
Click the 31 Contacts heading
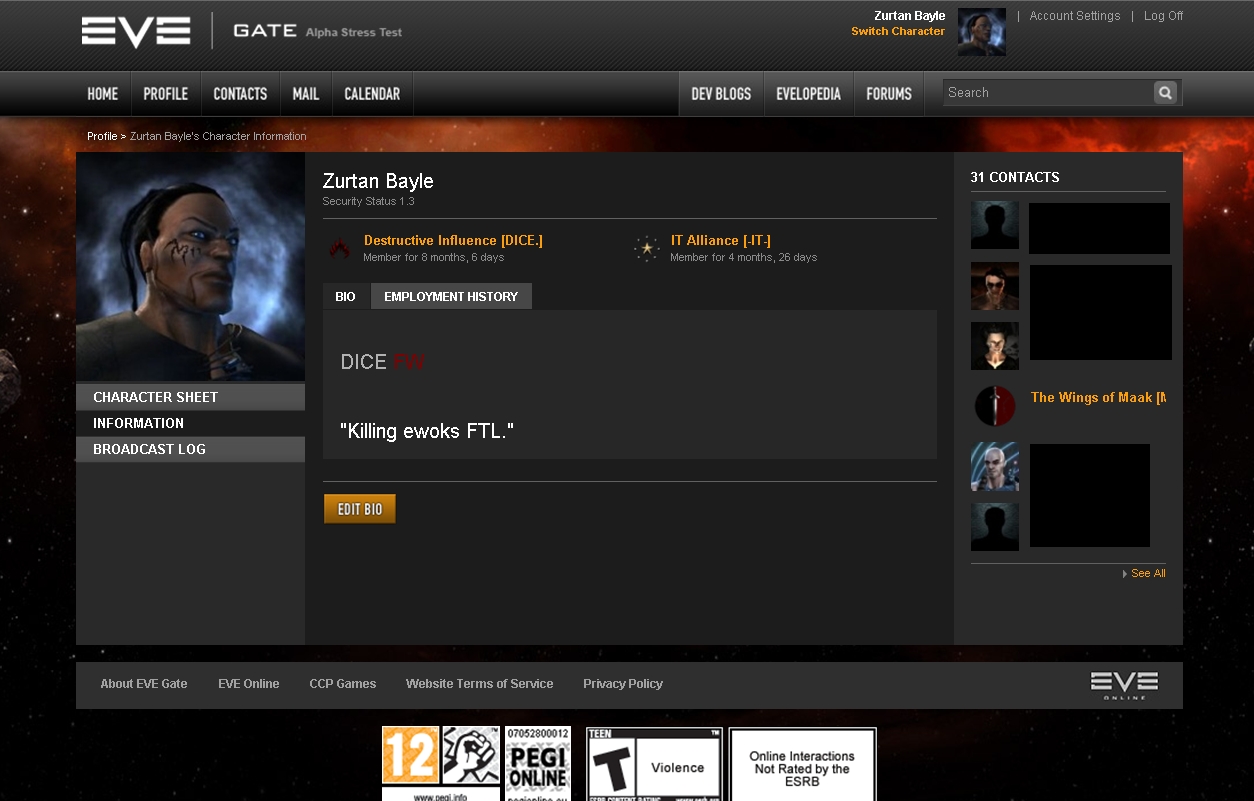pyautogui.click(x=1015, y=177)
